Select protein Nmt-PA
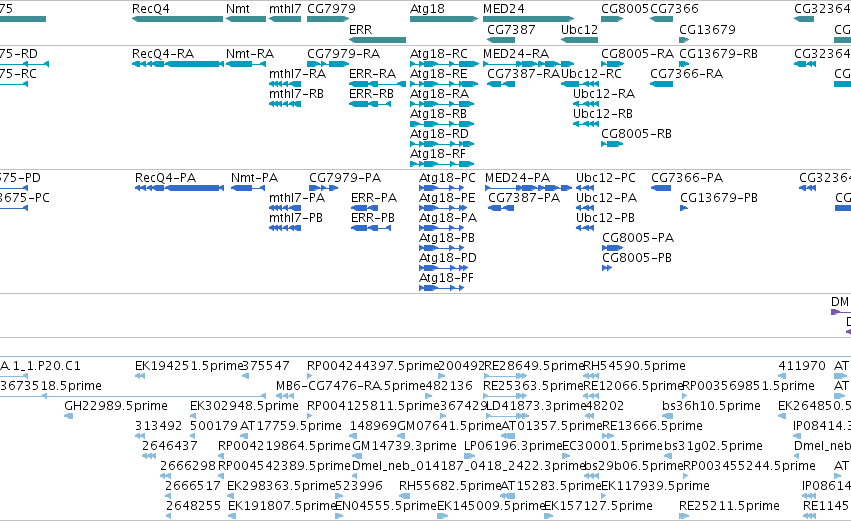This screenshot has height=521, width=851. 248,188
